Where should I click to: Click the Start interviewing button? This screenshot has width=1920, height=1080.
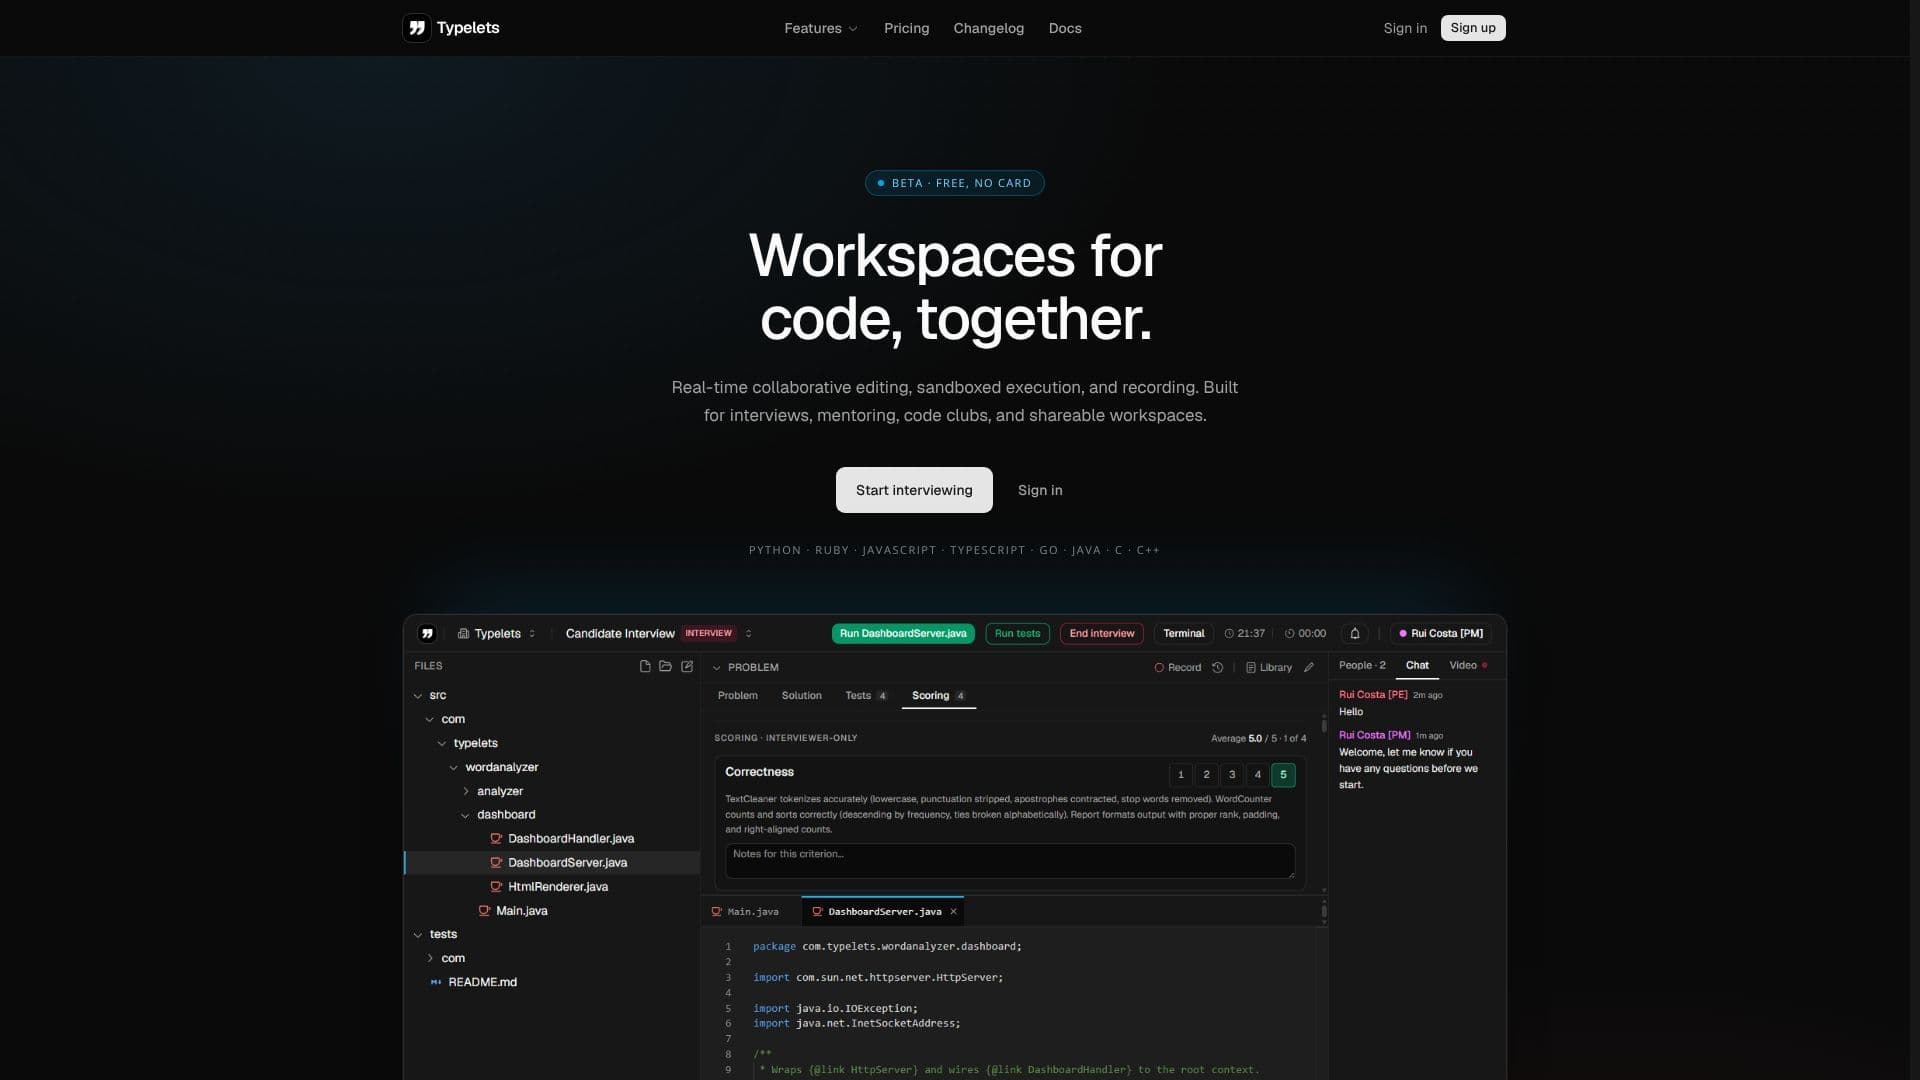914,490
